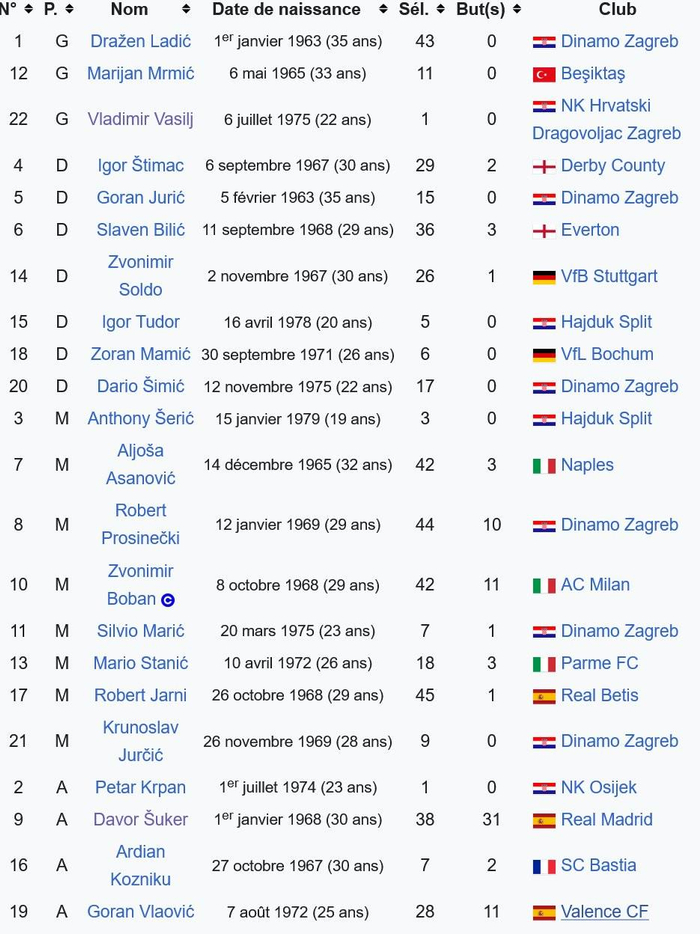Open Davor Šuker's player page
The height and width of the screenshot is (934, 700).
[140, 819]
